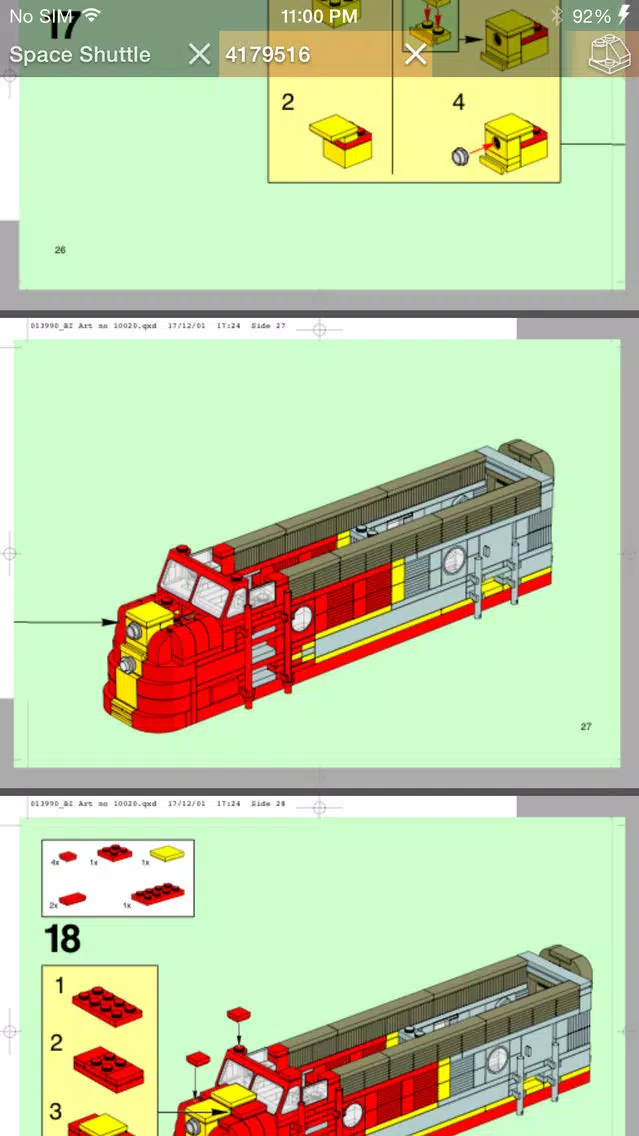Tap the 2x red tile in parts box
The width and height of the screenshot is (639, 1136).
(x=72, y=899)
